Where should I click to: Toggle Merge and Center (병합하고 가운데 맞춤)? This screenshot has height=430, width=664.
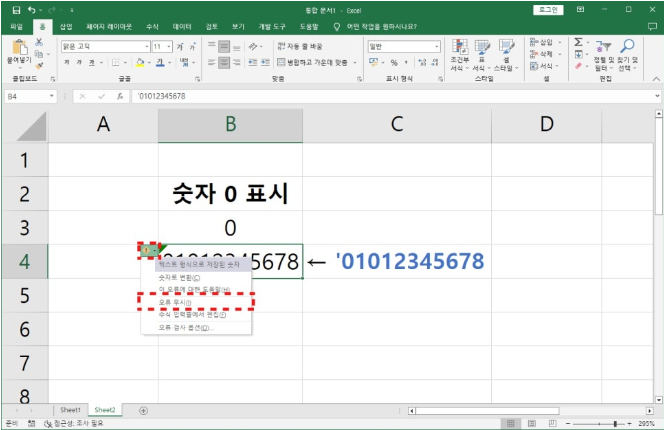tap(315, 62)
